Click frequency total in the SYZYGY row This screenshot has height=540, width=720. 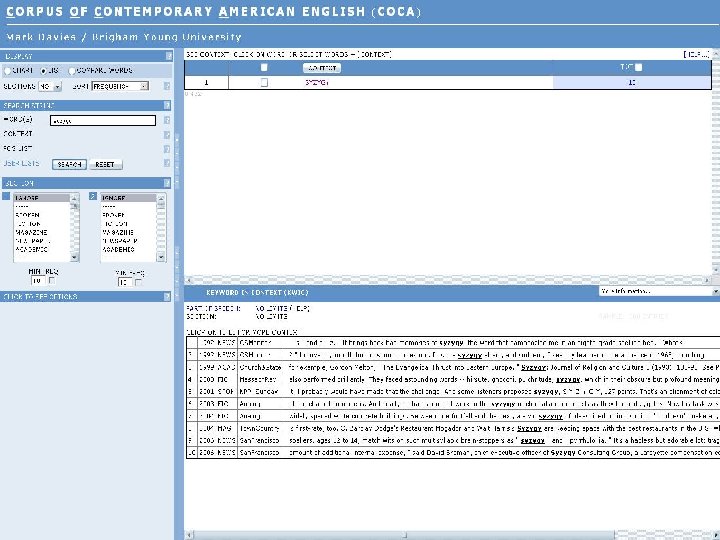pos(632,83)
